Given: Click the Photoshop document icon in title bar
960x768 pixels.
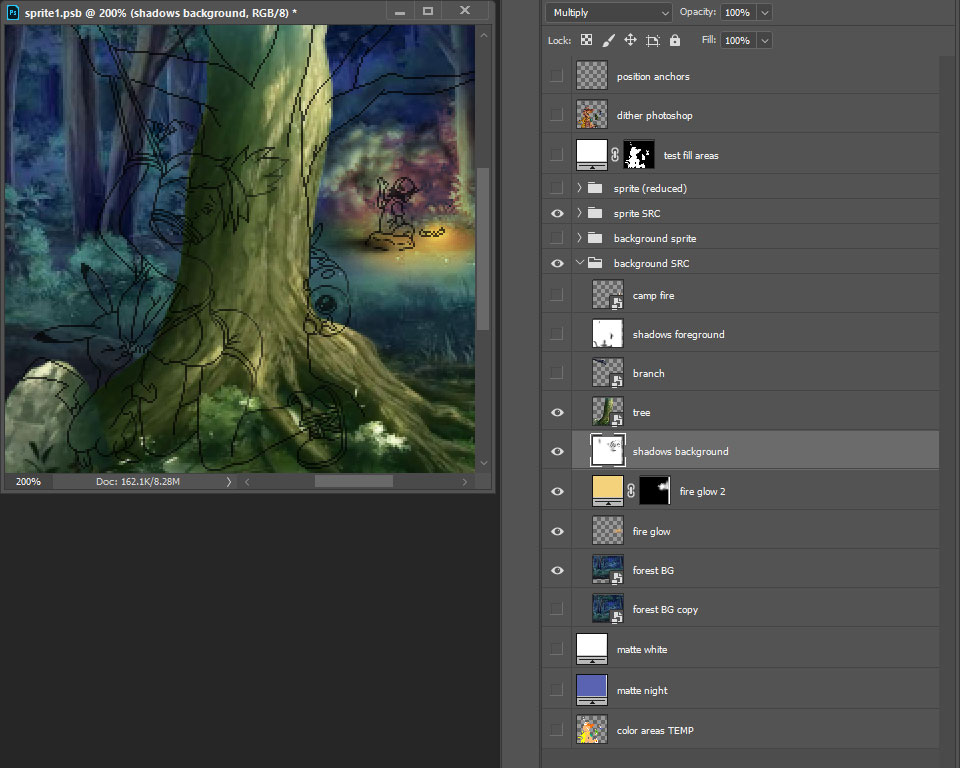Looking at the screenshot, I should (13, 11).
